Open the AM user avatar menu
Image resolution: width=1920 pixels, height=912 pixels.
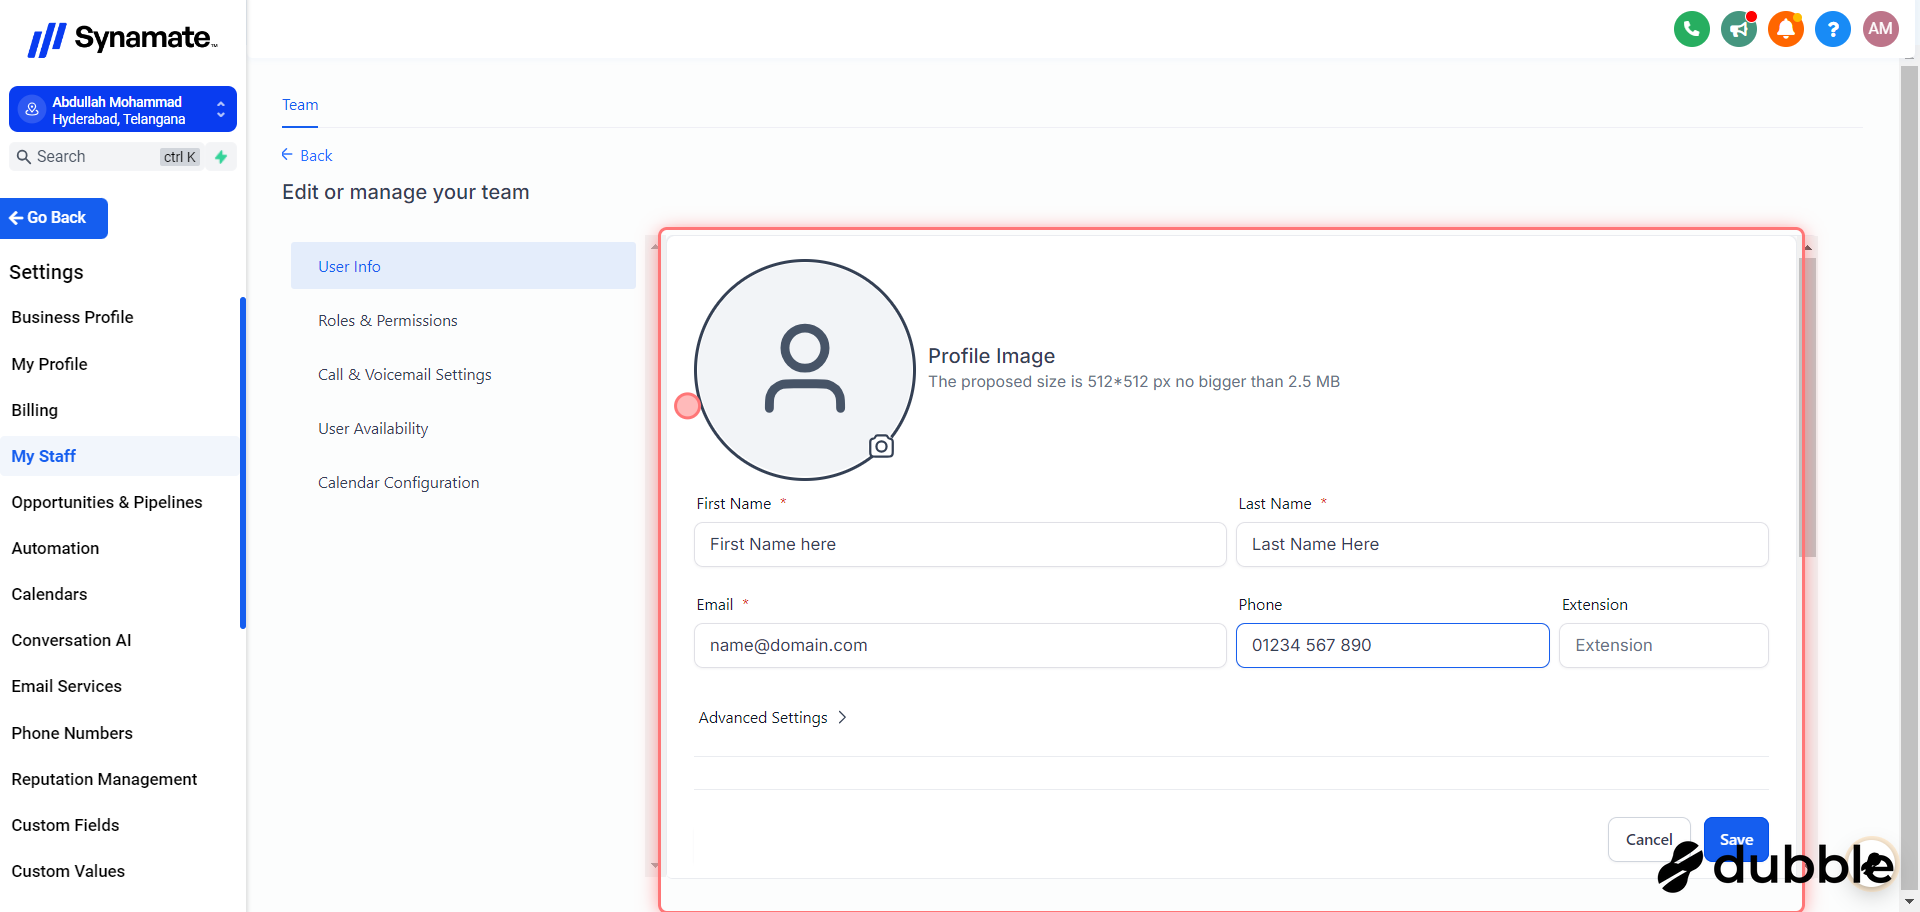(x=1880, y=29)
